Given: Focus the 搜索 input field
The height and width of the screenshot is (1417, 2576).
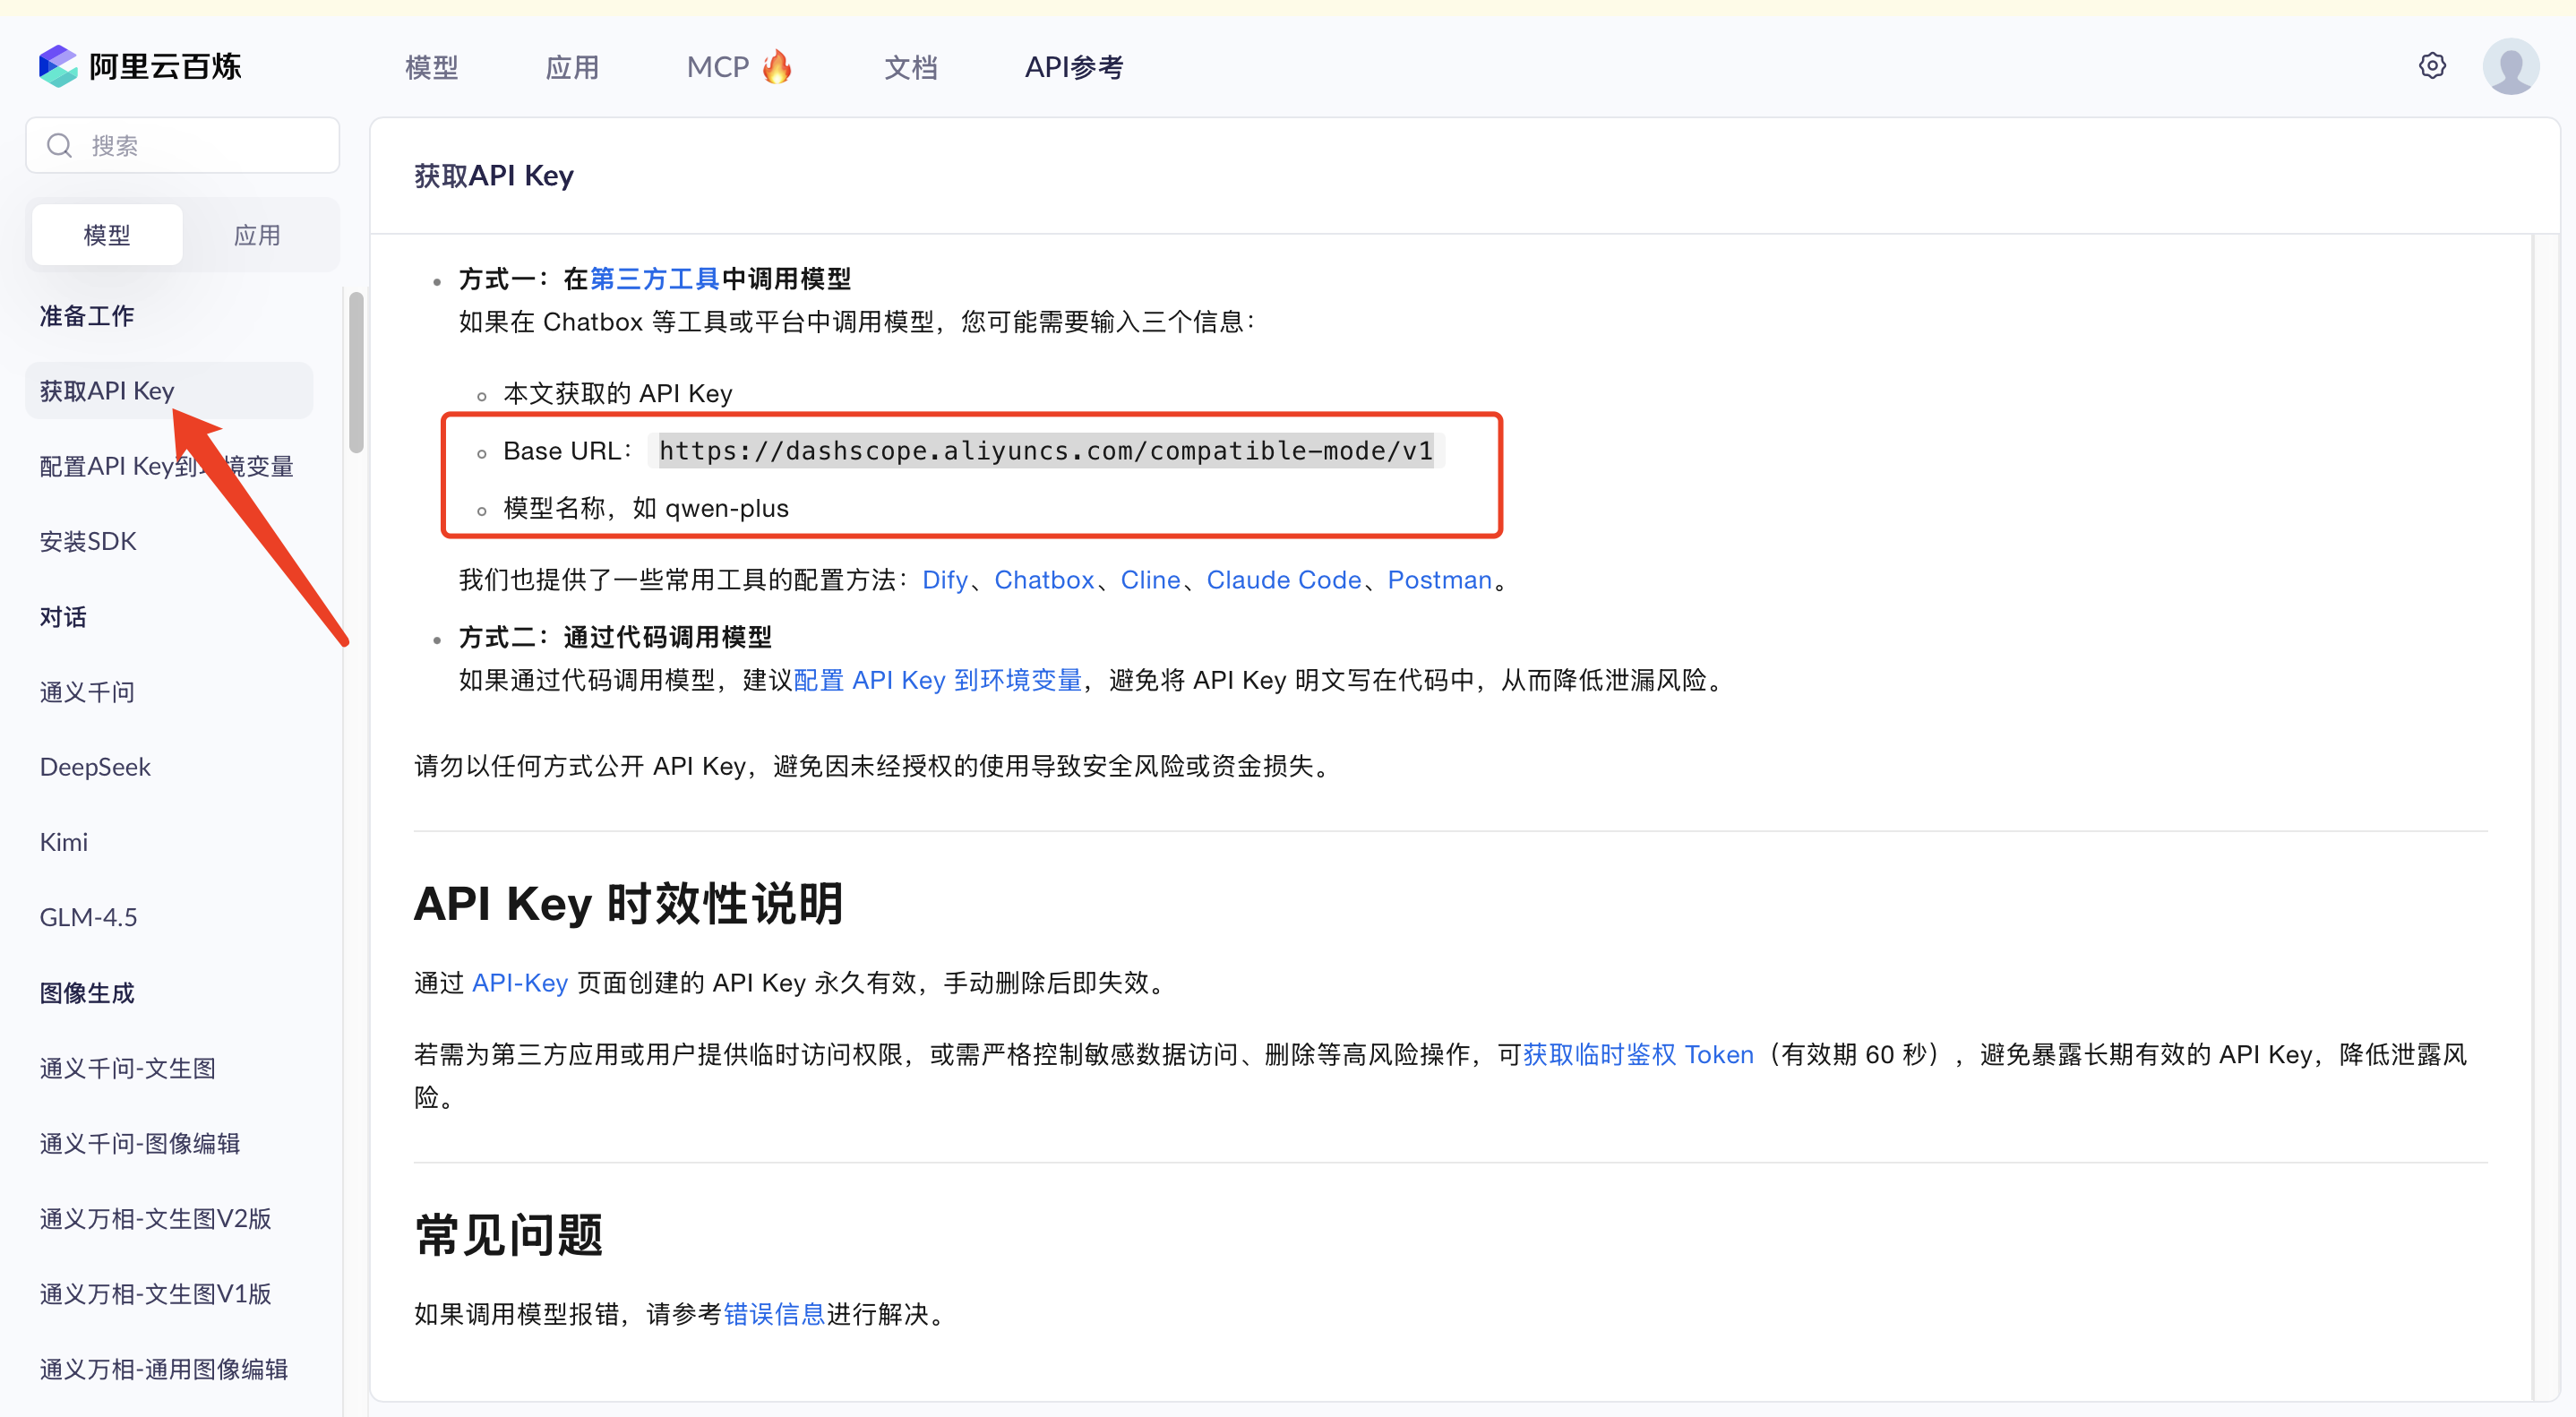Looking at the screenshot, I should 182,145.
